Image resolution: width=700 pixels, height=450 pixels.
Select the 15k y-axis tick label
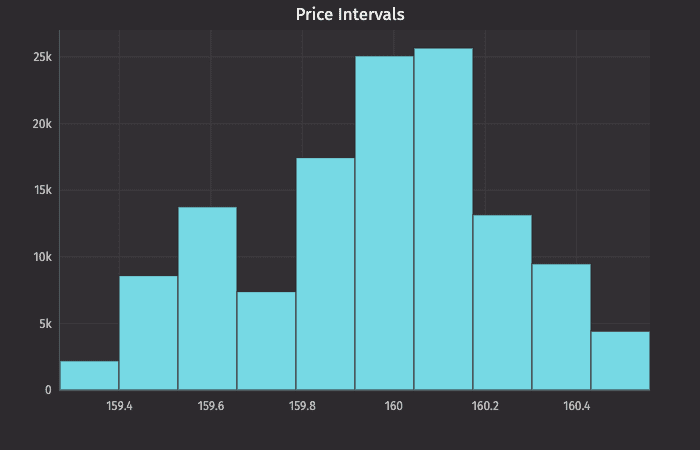pos(42,190)
